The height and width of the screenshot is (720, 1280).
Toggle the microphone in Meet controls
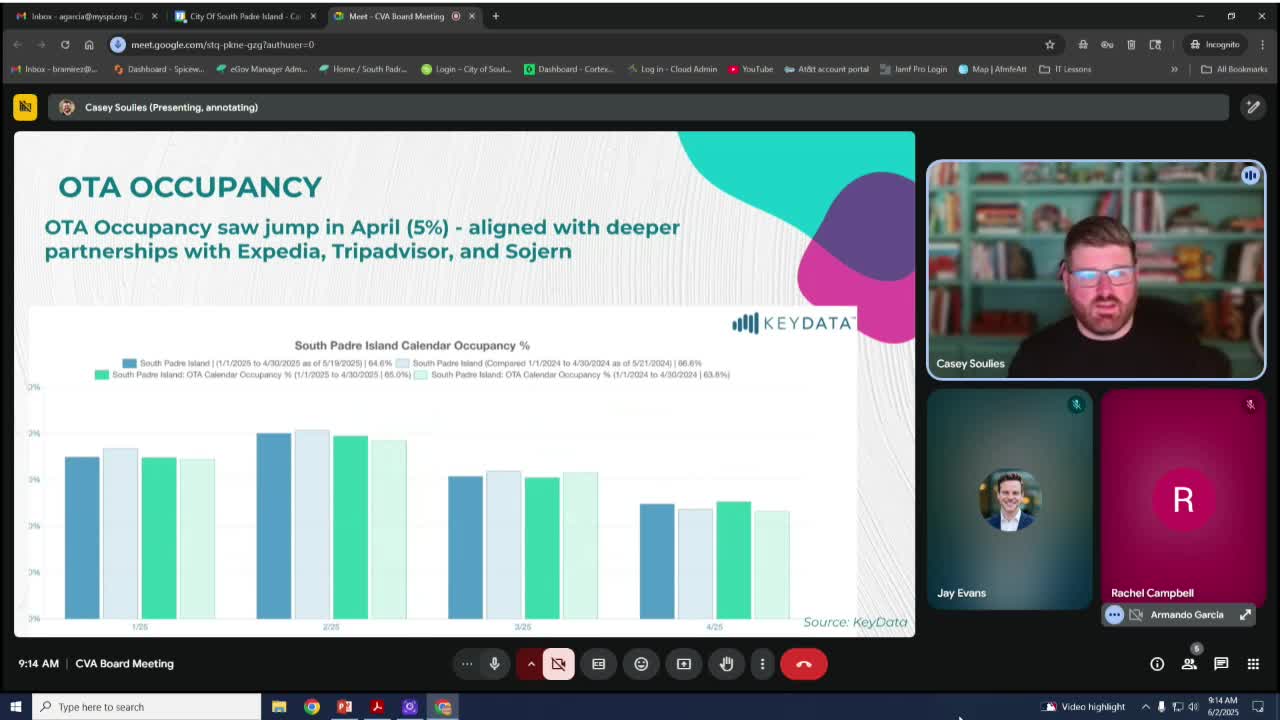(494, 664)
